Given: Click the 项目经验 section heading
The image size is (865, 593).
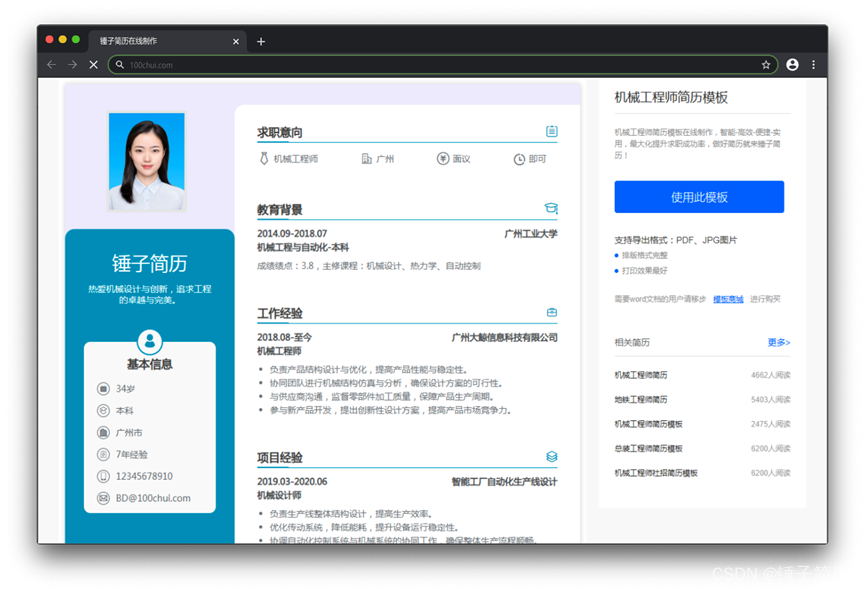Looking at the screenshot, I should point(280,458).
